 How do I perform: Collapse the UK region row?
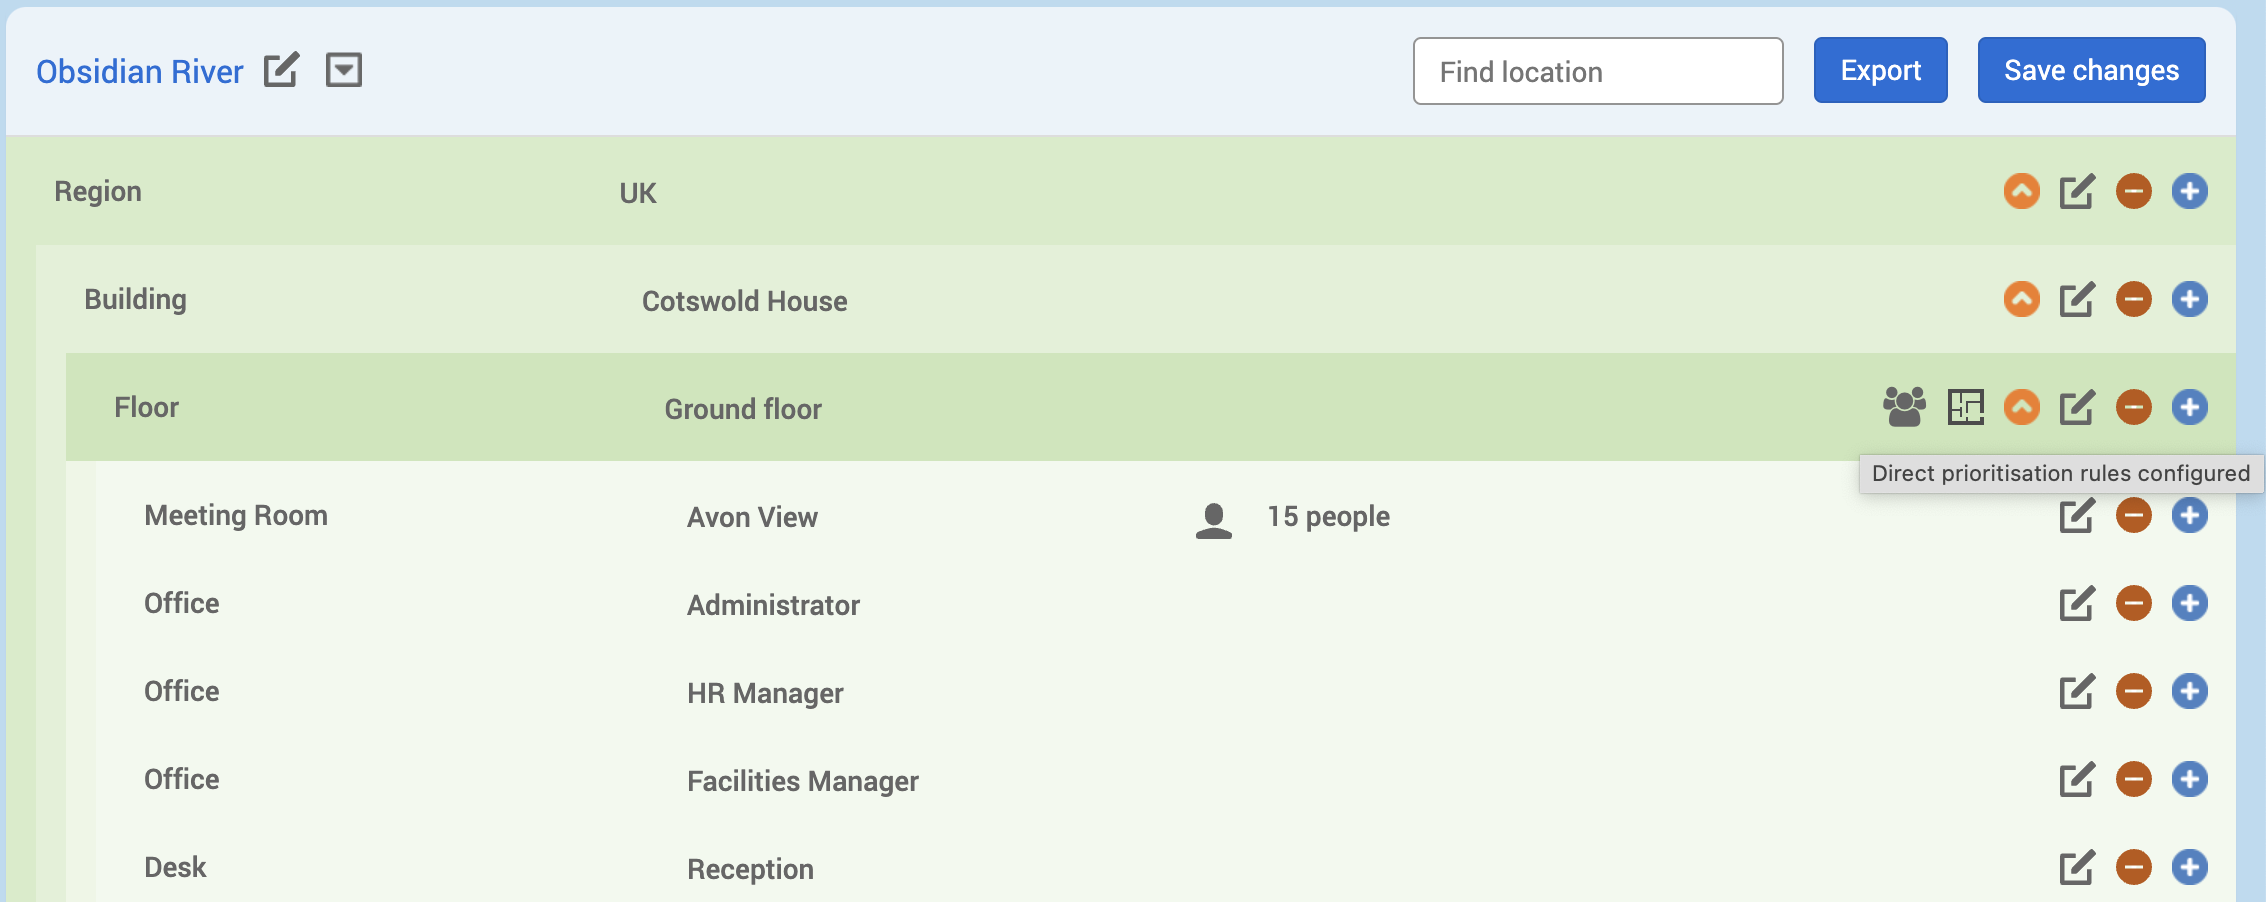tap(2021, 191)
